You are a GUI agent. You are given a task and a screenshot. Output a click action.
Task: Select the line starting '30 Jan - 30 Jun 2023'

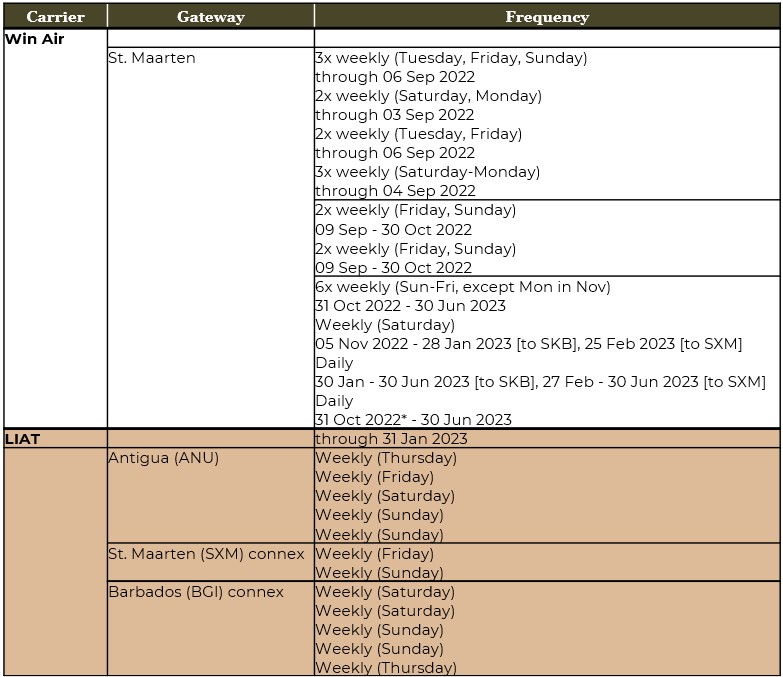(540, 382)
